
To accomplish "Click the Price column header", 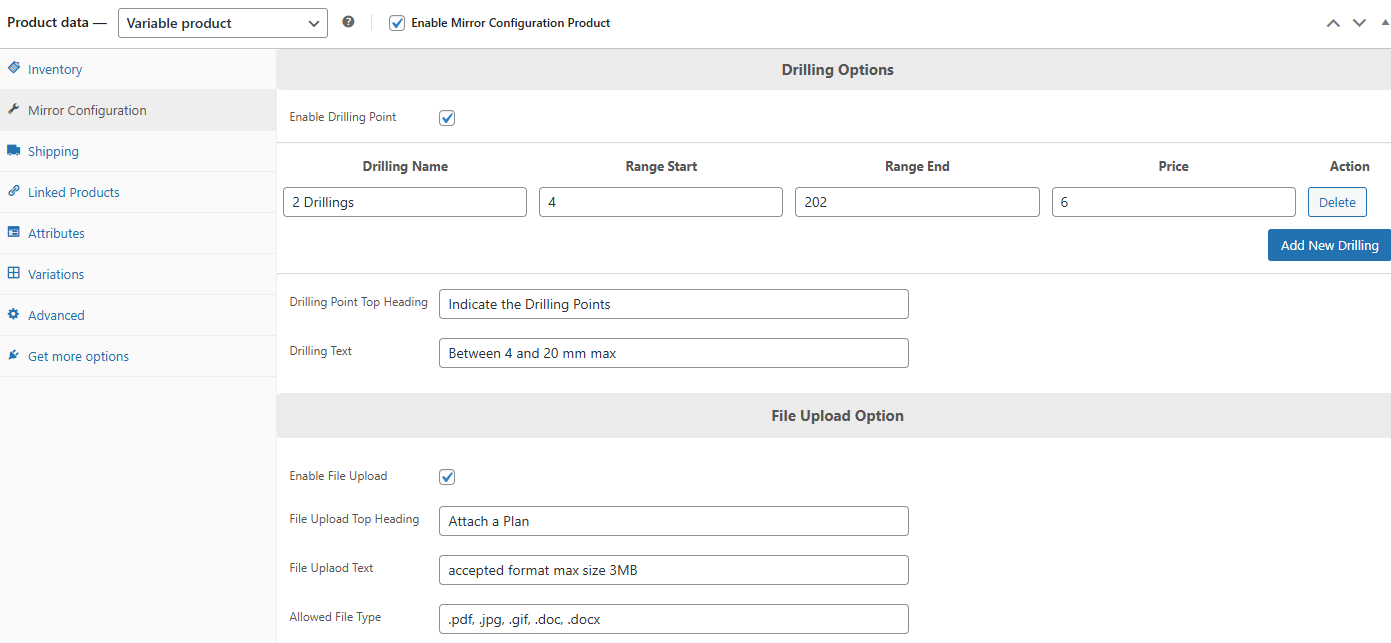I will point(1174,167).
